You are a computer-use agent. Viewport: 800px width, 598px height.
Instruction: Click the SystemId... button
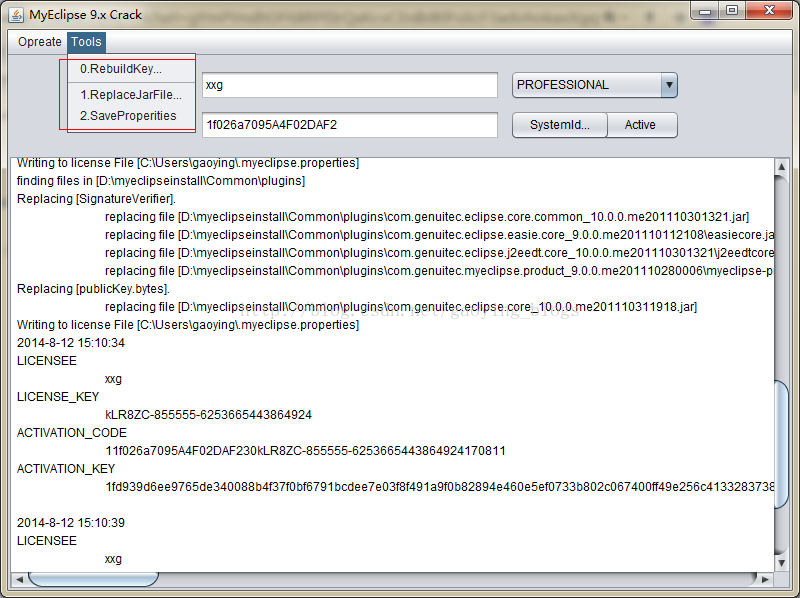[x=560, y=125]
